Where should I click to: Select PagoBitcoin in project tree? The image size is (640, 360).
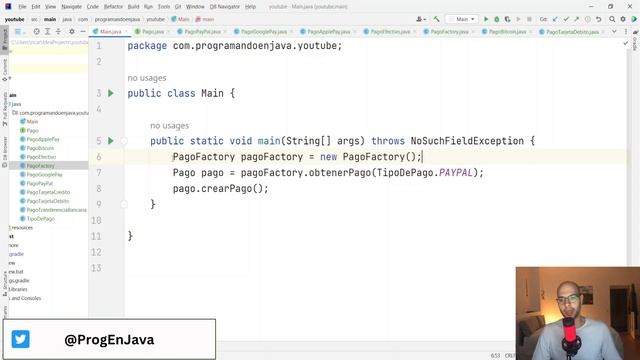click(x=40, y=148)
